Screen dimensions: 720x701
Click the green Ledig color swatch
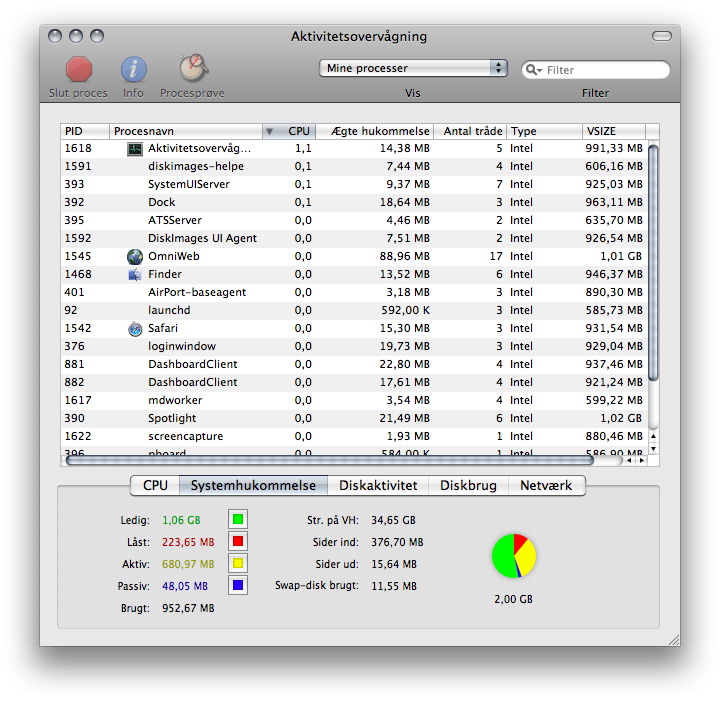(238, 519)
